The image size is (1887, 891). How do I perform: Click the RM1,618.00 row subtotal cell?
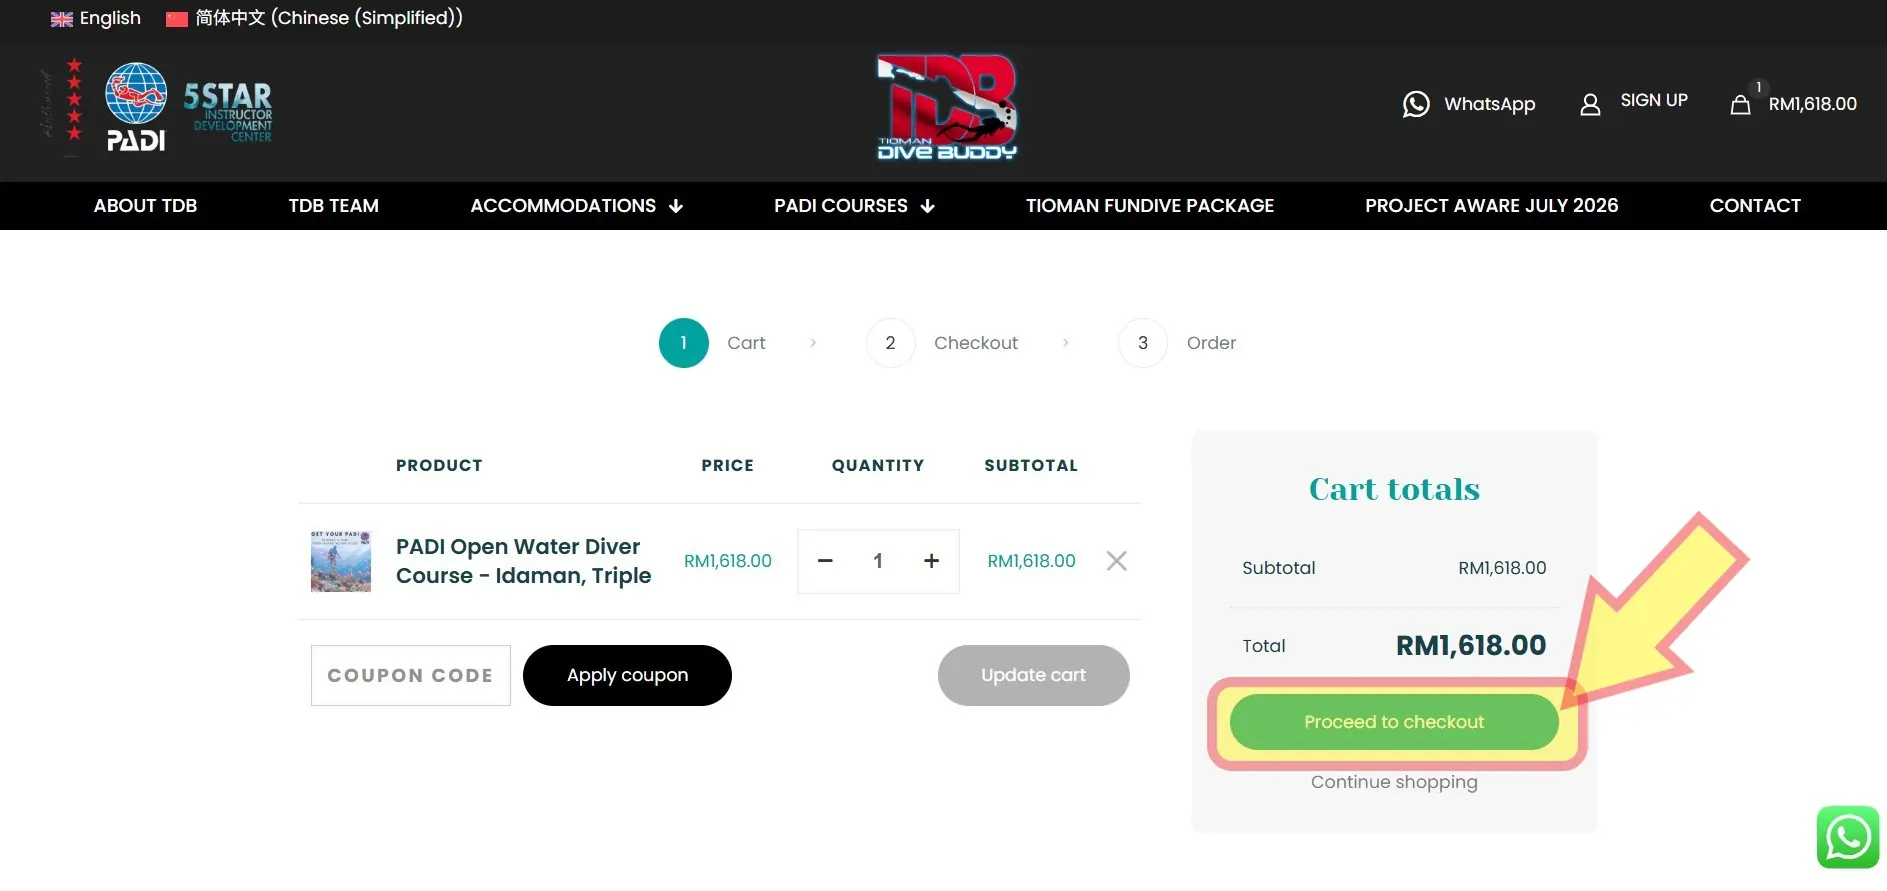(1031, 561)
